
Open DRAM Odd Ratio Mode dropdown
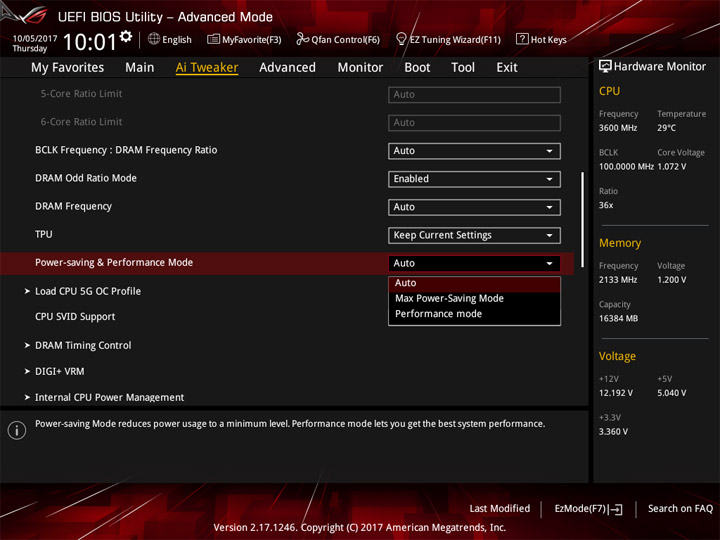474,179
